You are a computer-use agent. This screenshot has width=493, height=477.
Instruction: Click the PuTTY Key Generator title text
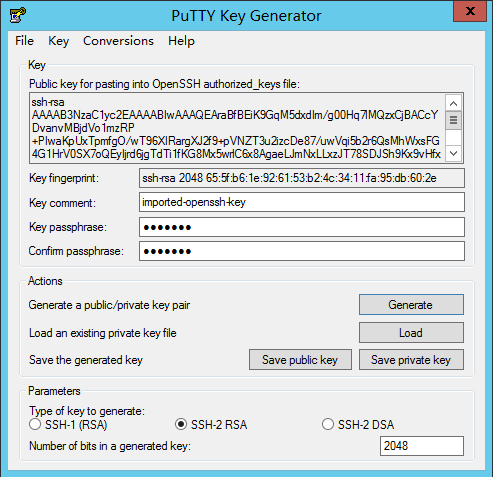click(246, 16)
